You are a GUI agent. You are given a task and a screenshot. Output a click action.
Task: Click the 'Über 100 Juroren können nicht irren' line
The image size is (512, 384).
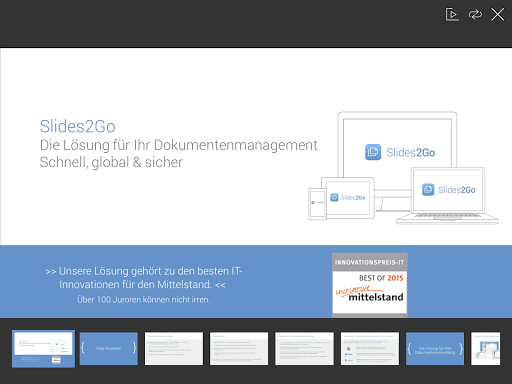click(144, 300)
